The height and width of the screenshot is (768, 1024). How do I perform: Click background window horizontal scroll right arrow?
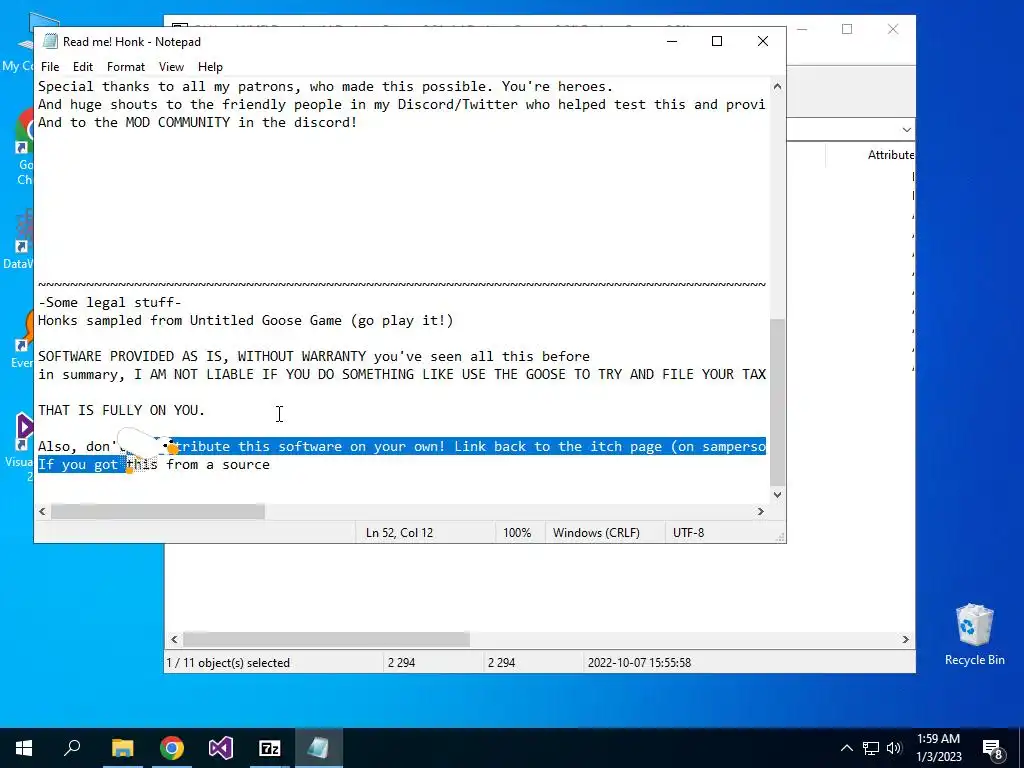(x=905, y=639)
